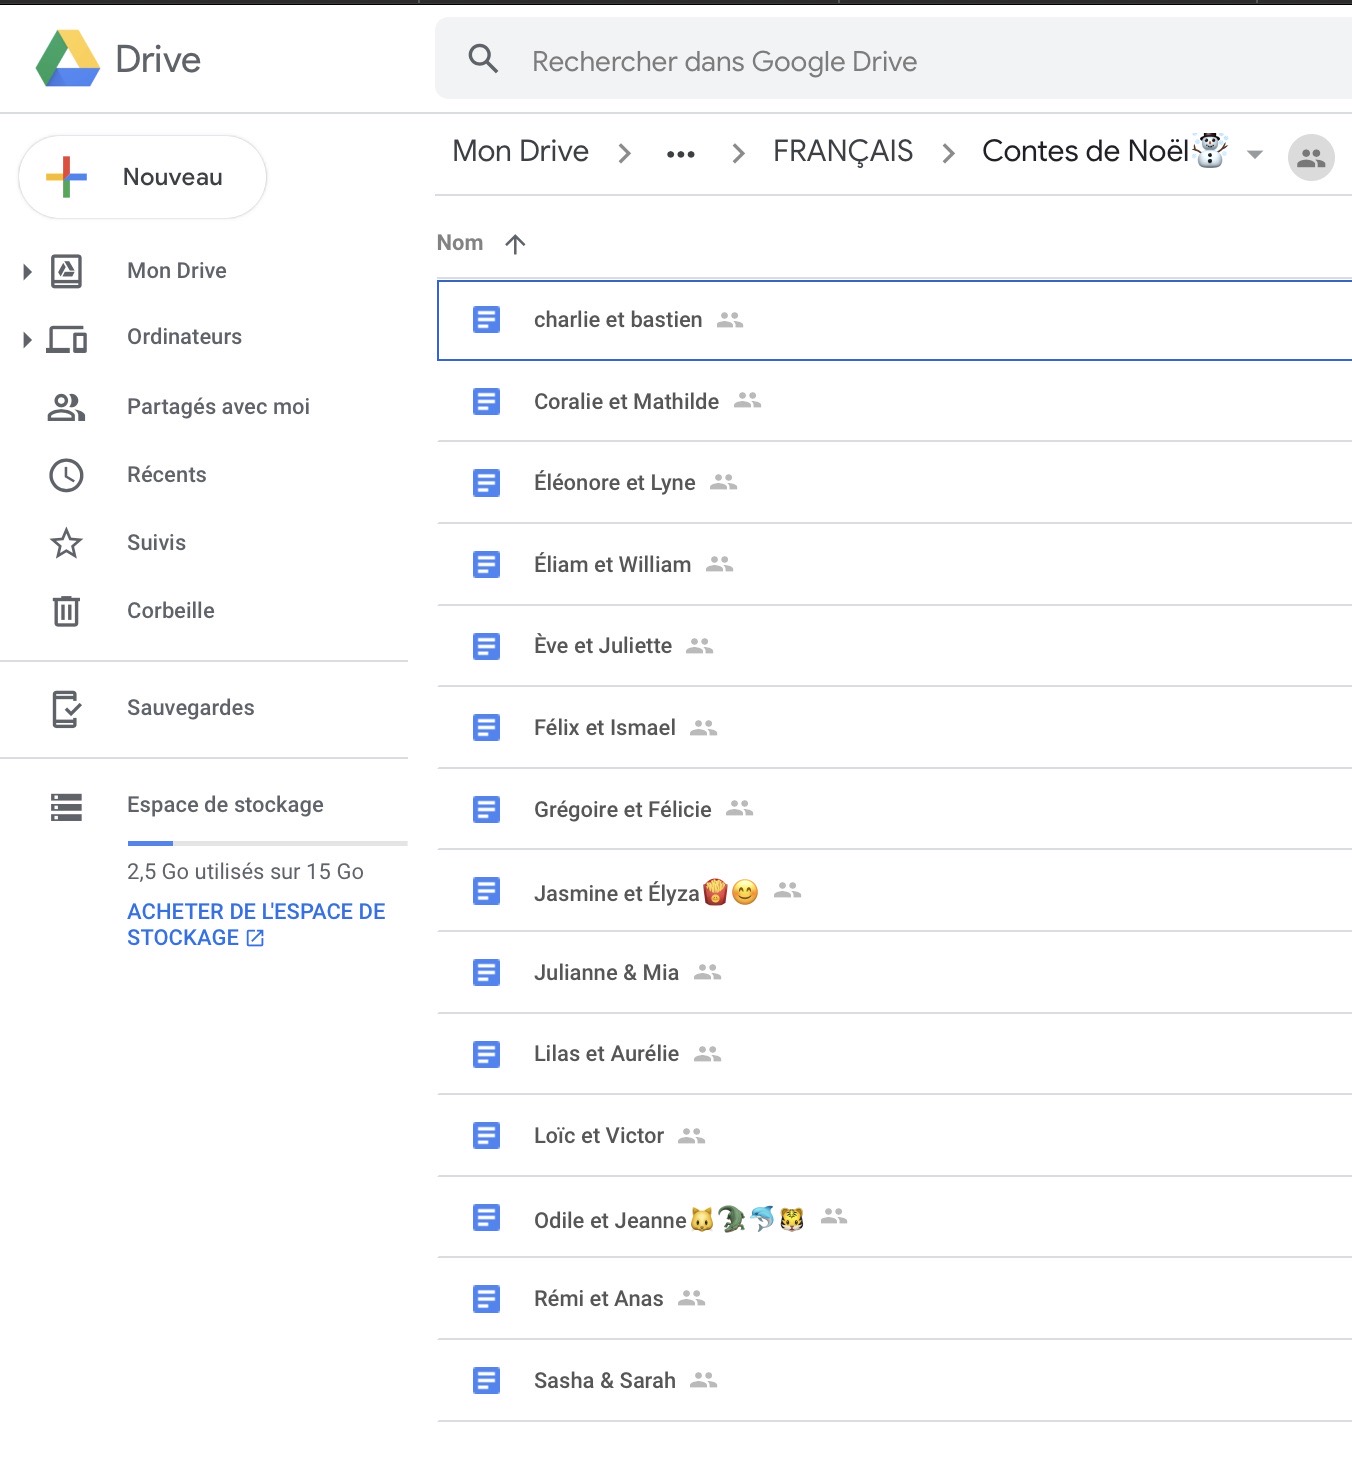The width and height of the screenshot is (1352, 1479).
Task: Click the Docs icon for Coralie et Mathilde
Action: coord(486,402)
